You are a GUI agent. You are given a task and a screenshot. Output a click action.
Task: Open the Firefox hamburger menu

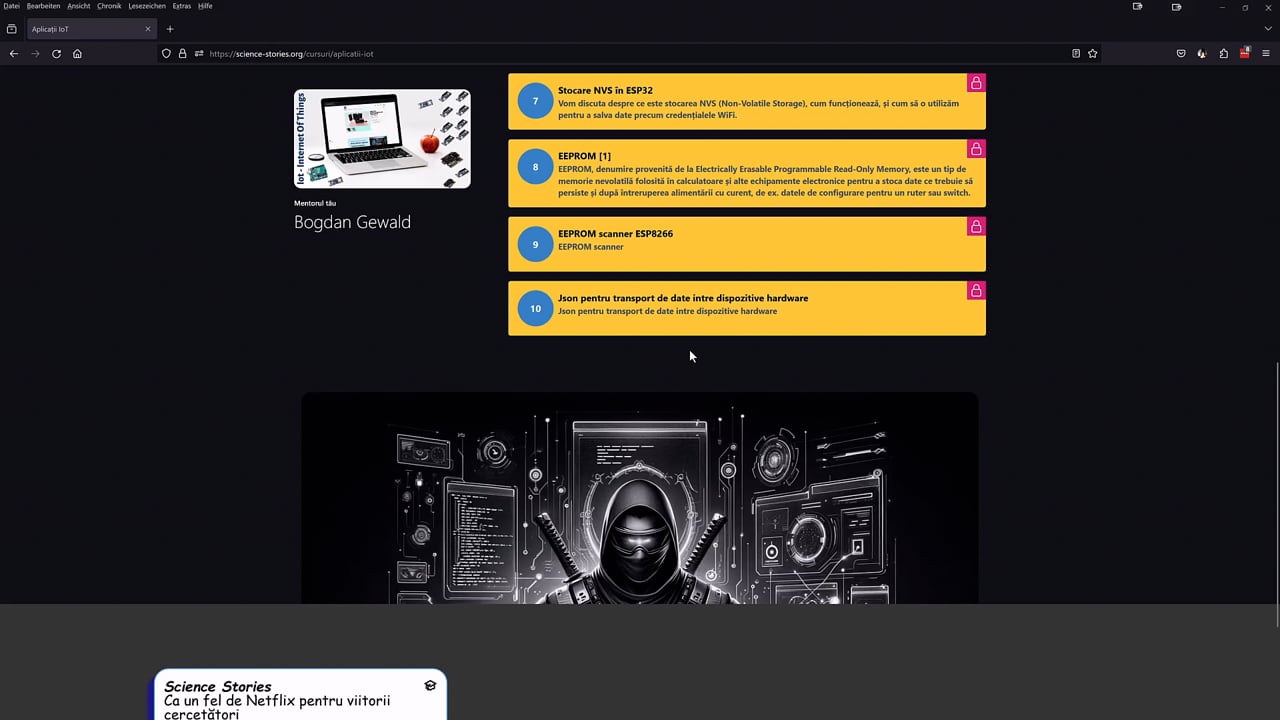click(1265, 53)
